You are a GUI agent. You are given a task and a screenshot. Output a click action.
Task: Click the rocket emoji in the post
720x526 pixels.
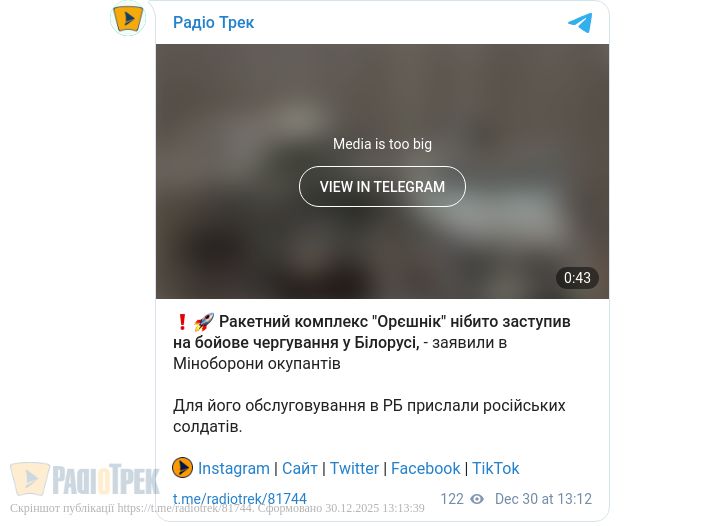(x=204, y=322)
